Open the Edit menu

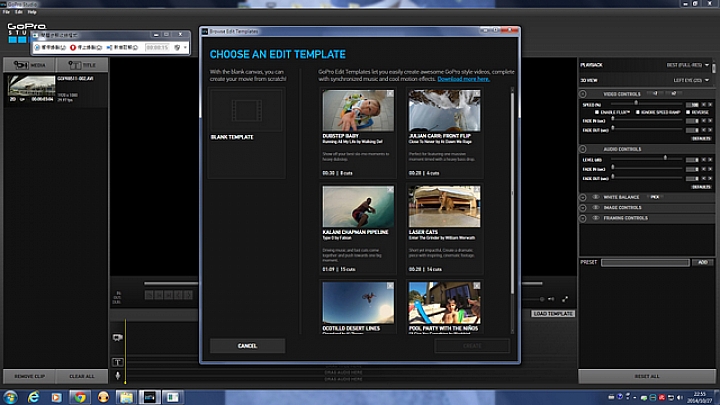(19, 12)
